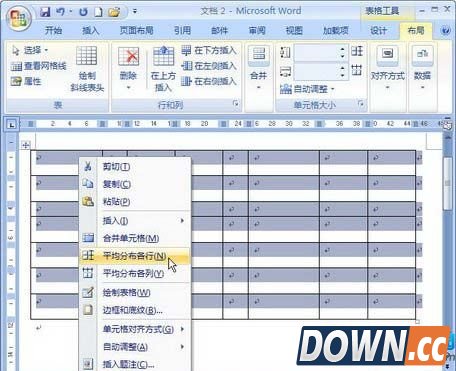456x371 pixels.
Task: Decrease column width with down spinner
Action: coord(343,76)
